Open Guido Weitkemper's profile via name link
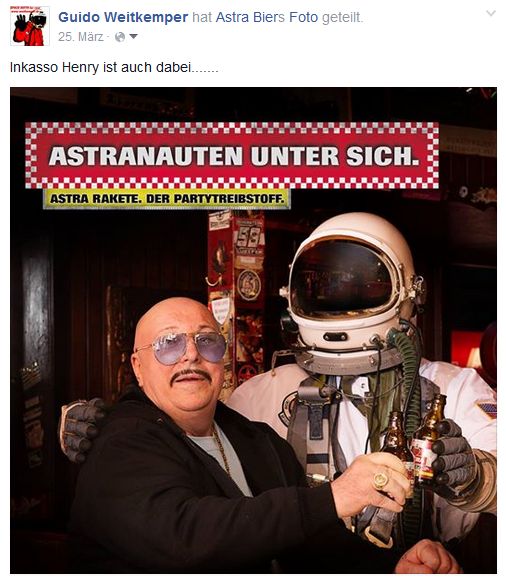This screenshot has height=581, width=506. point(123,17)
